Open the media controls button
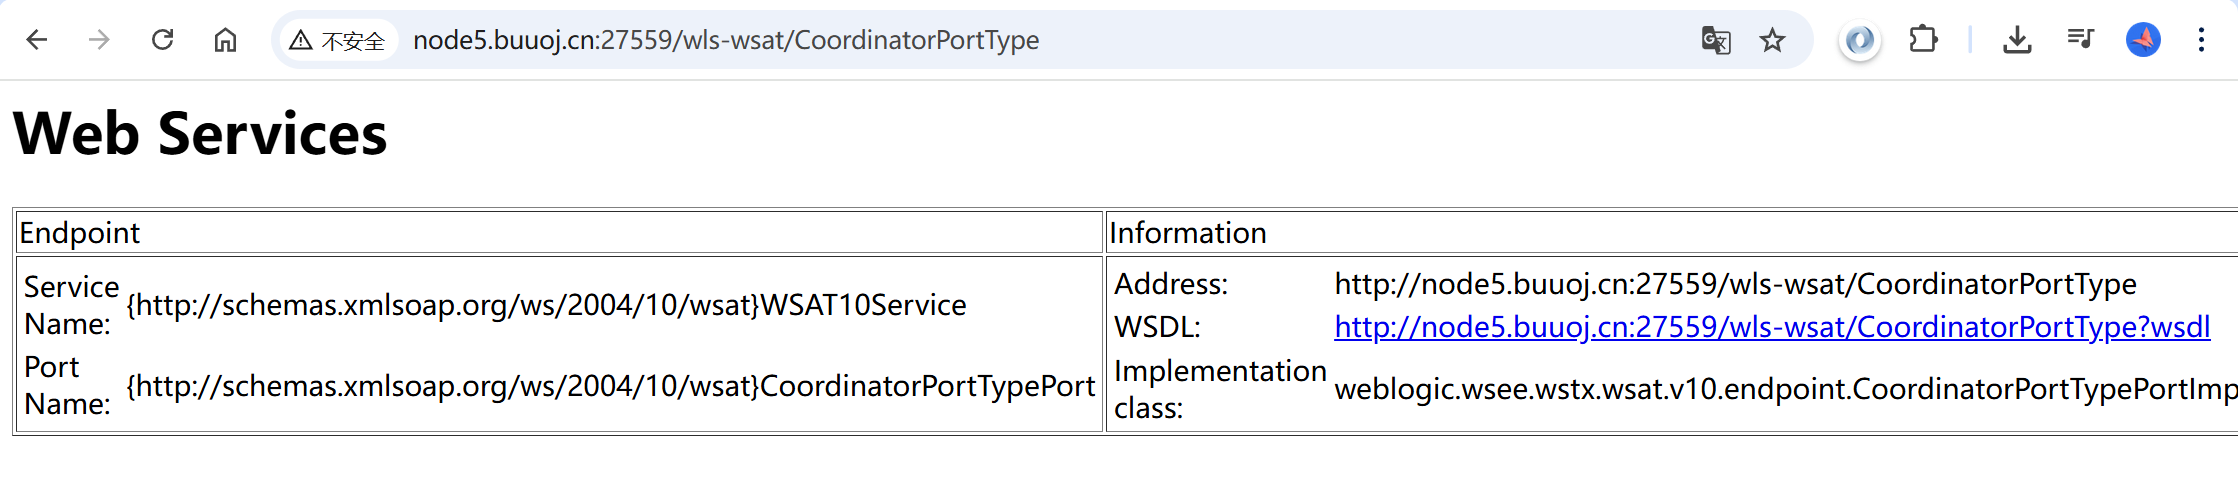The image size is (2238, 486). pyautogui.click(x=2080, y=40)
